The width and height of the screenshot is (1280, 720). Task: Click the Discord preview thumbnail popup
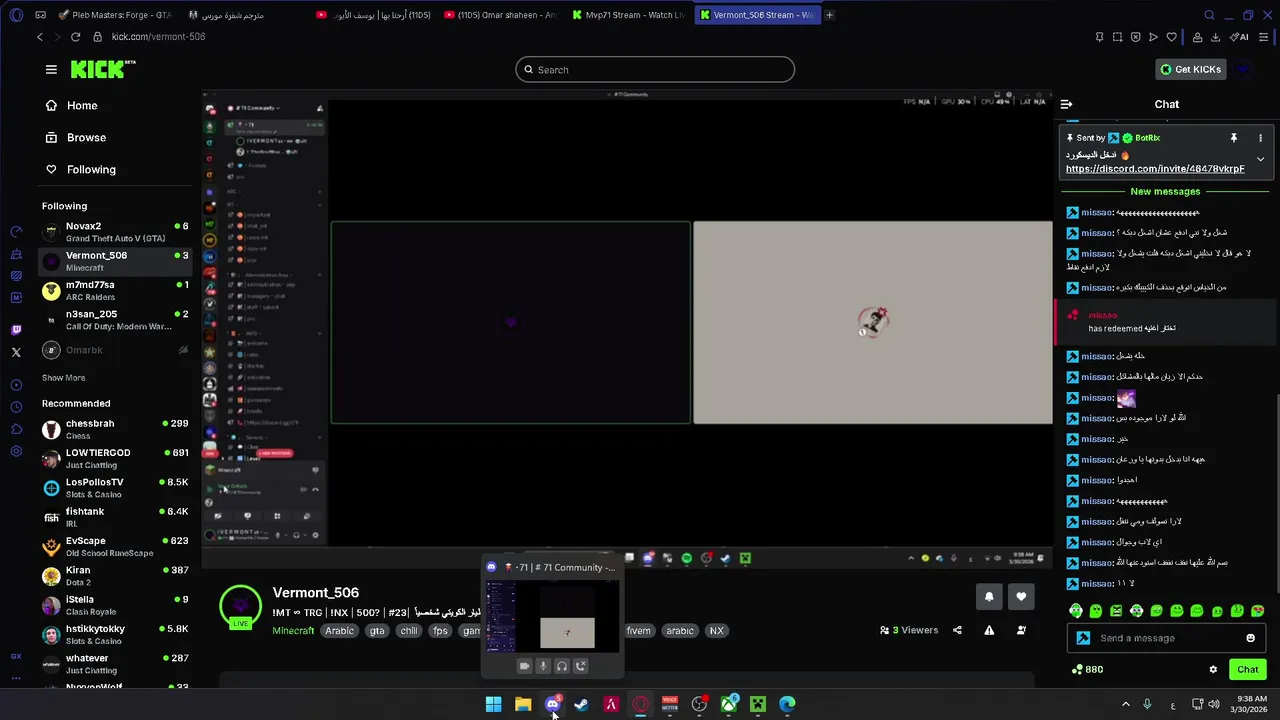(552, 617)
